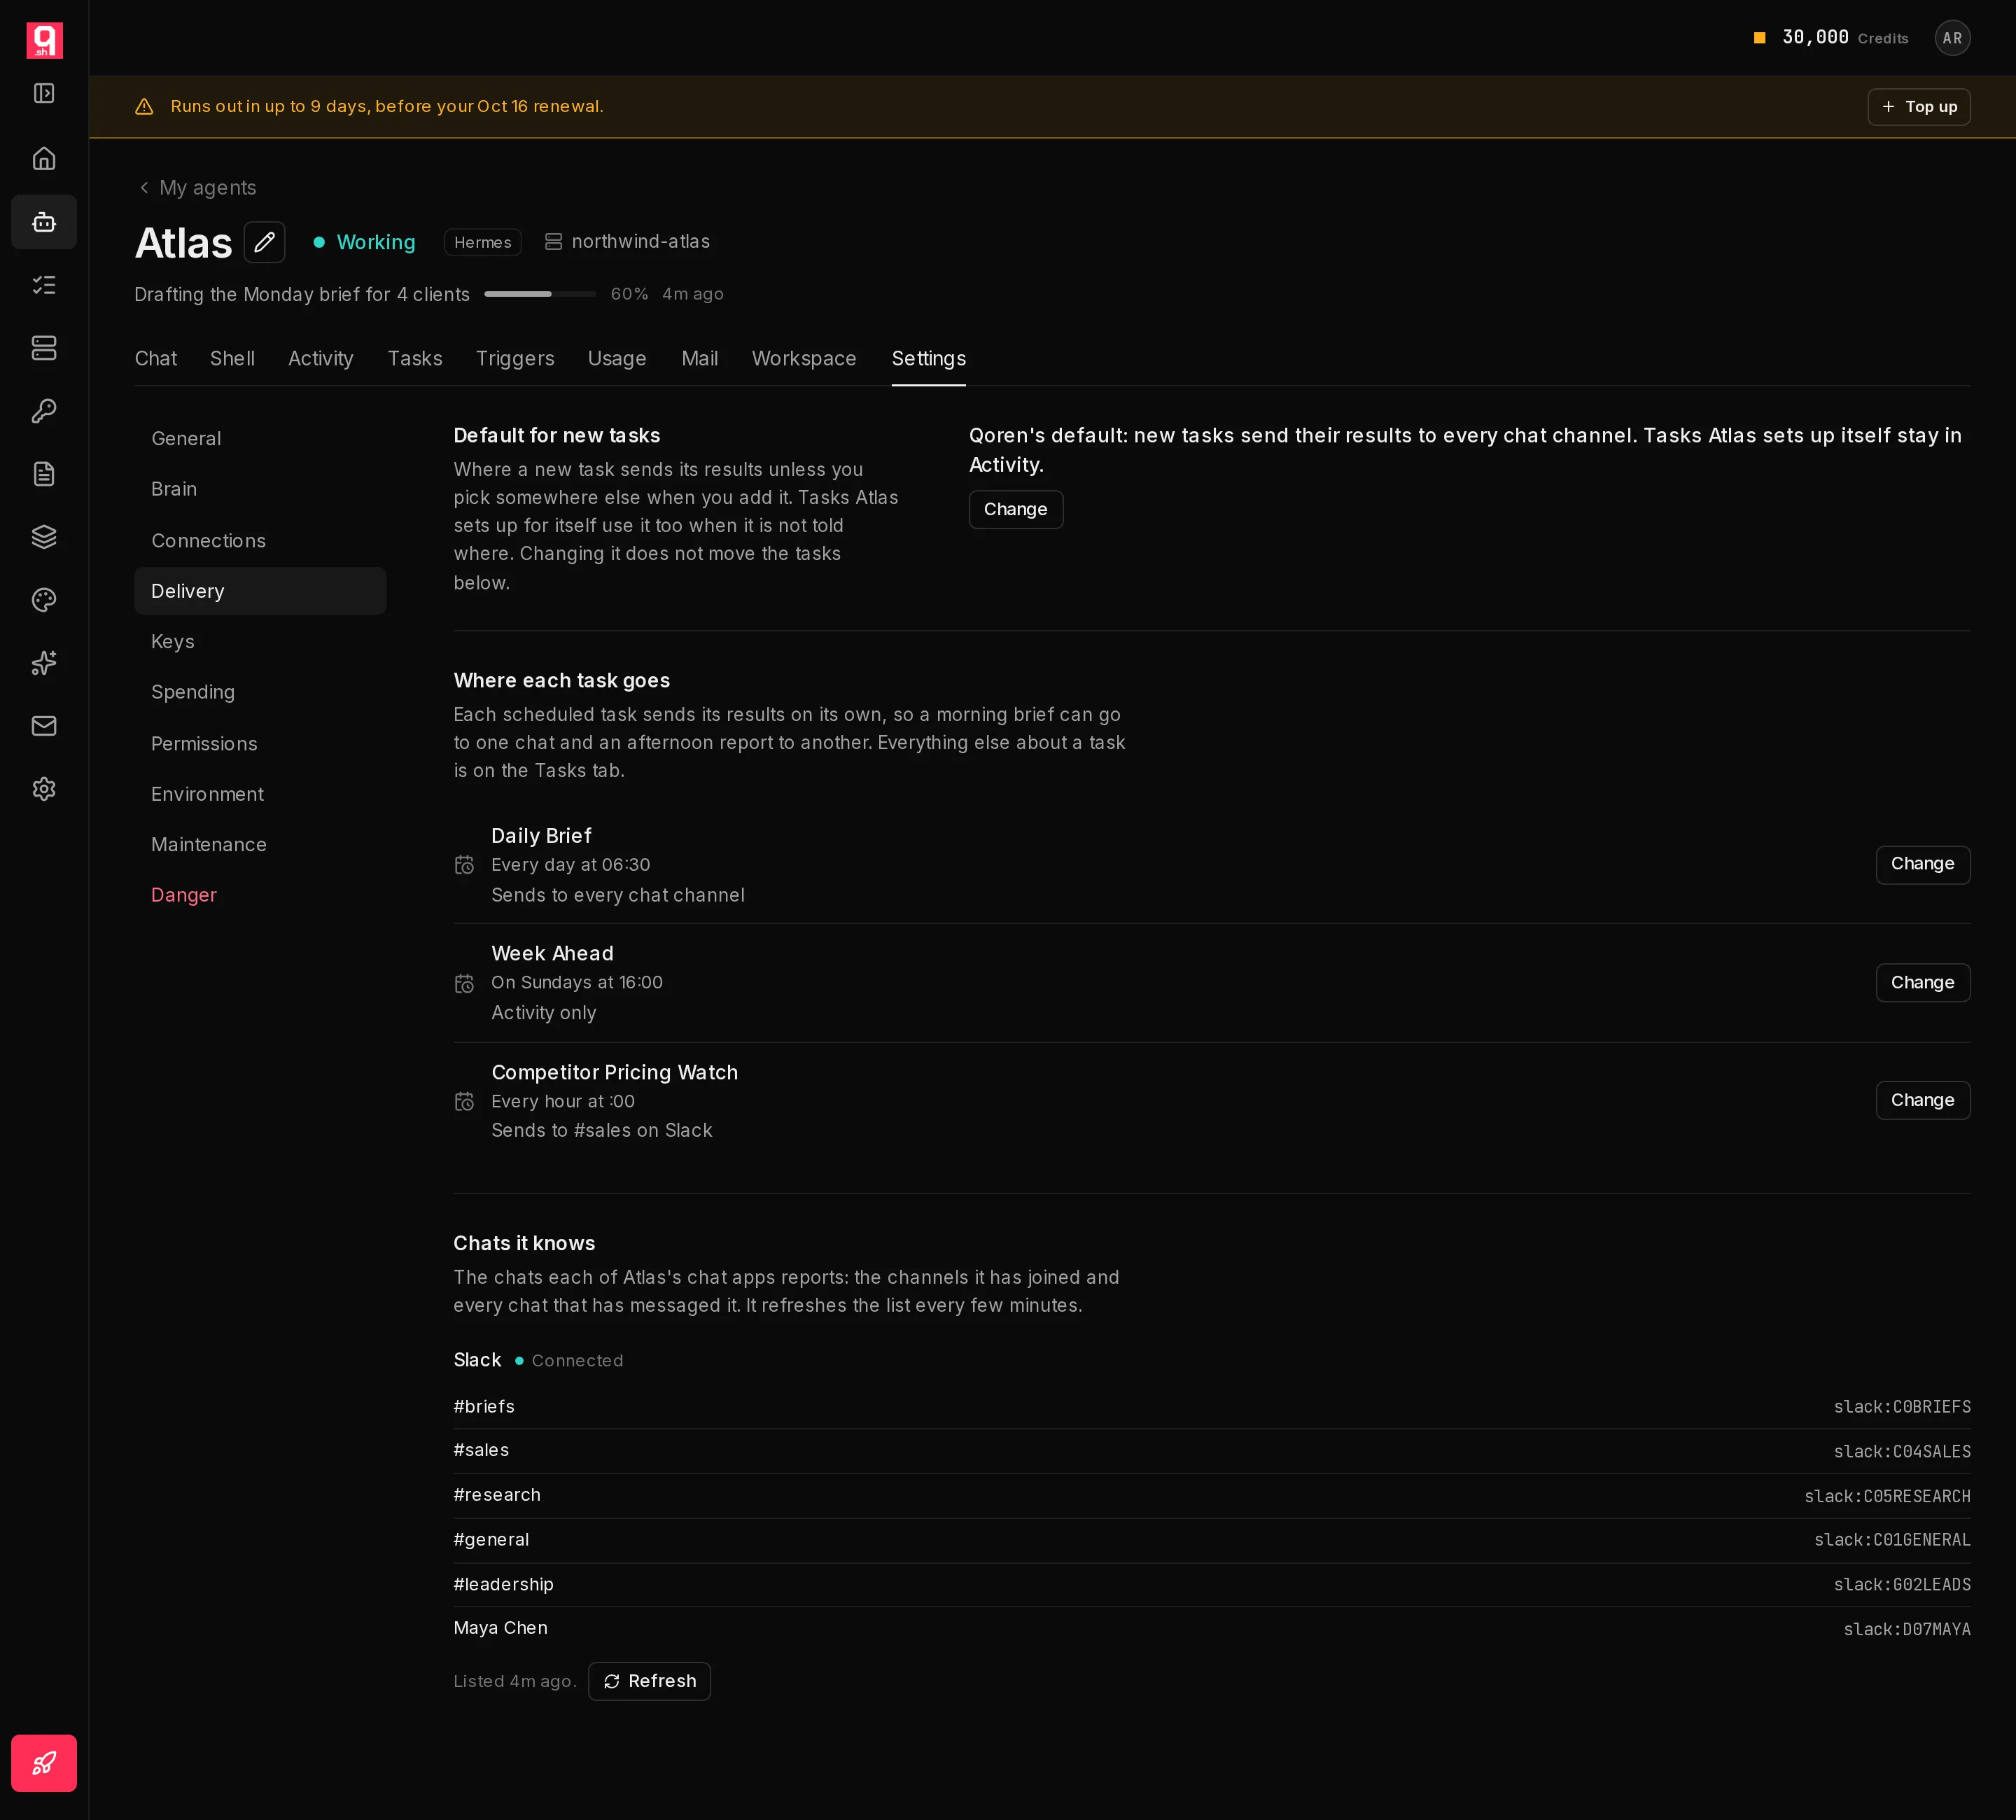Click the red rocket launch button
Viewport: 2016px width, 1820px height.
44,1763
